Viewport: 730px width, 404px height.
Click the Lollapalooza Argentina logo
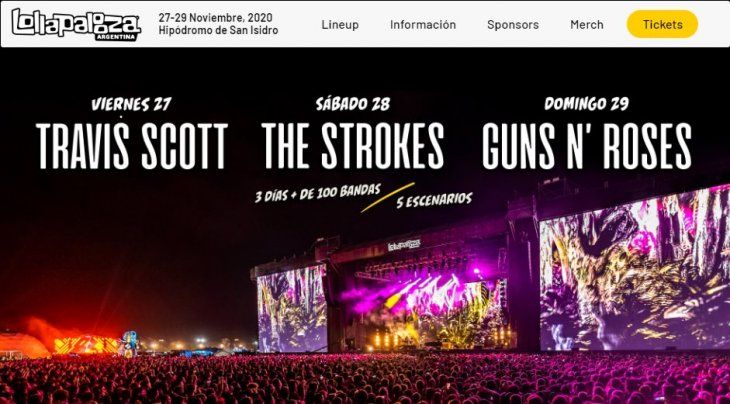(x=76, y=24)
